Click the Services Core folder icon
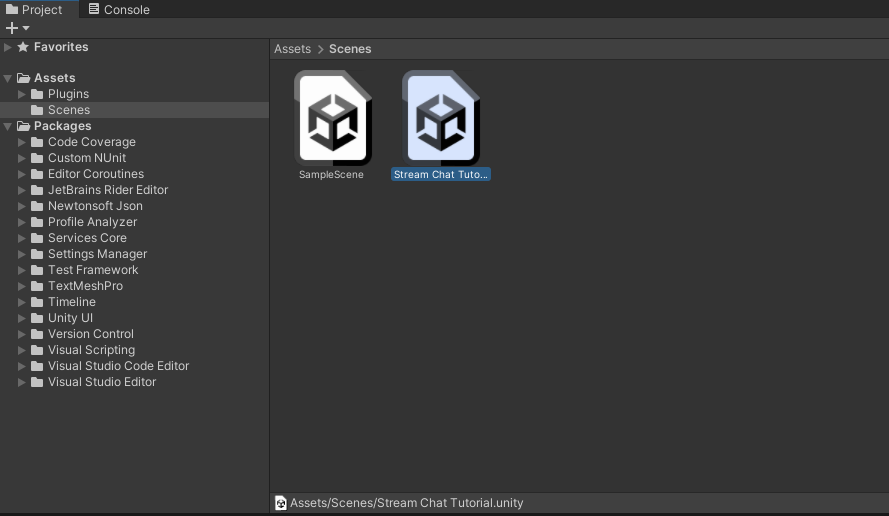This screenshot has height=516, width=889. pyautogui.click(x=37, y=238)
